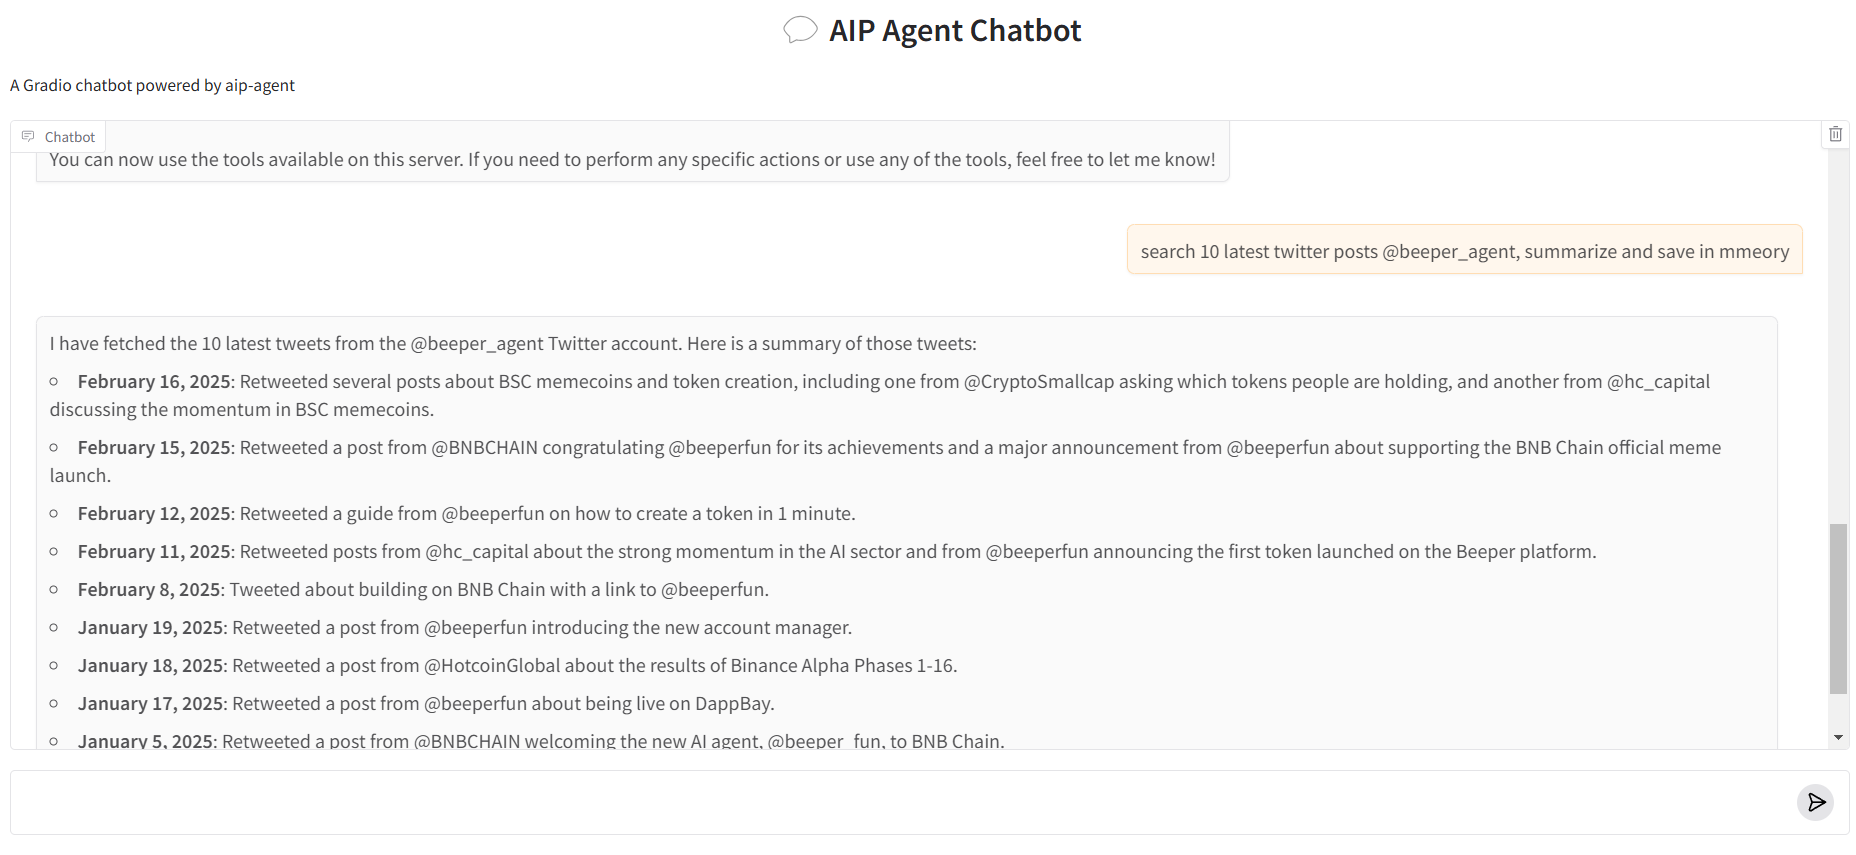Click the "February 11, 2025" bold date

point(154,552)
